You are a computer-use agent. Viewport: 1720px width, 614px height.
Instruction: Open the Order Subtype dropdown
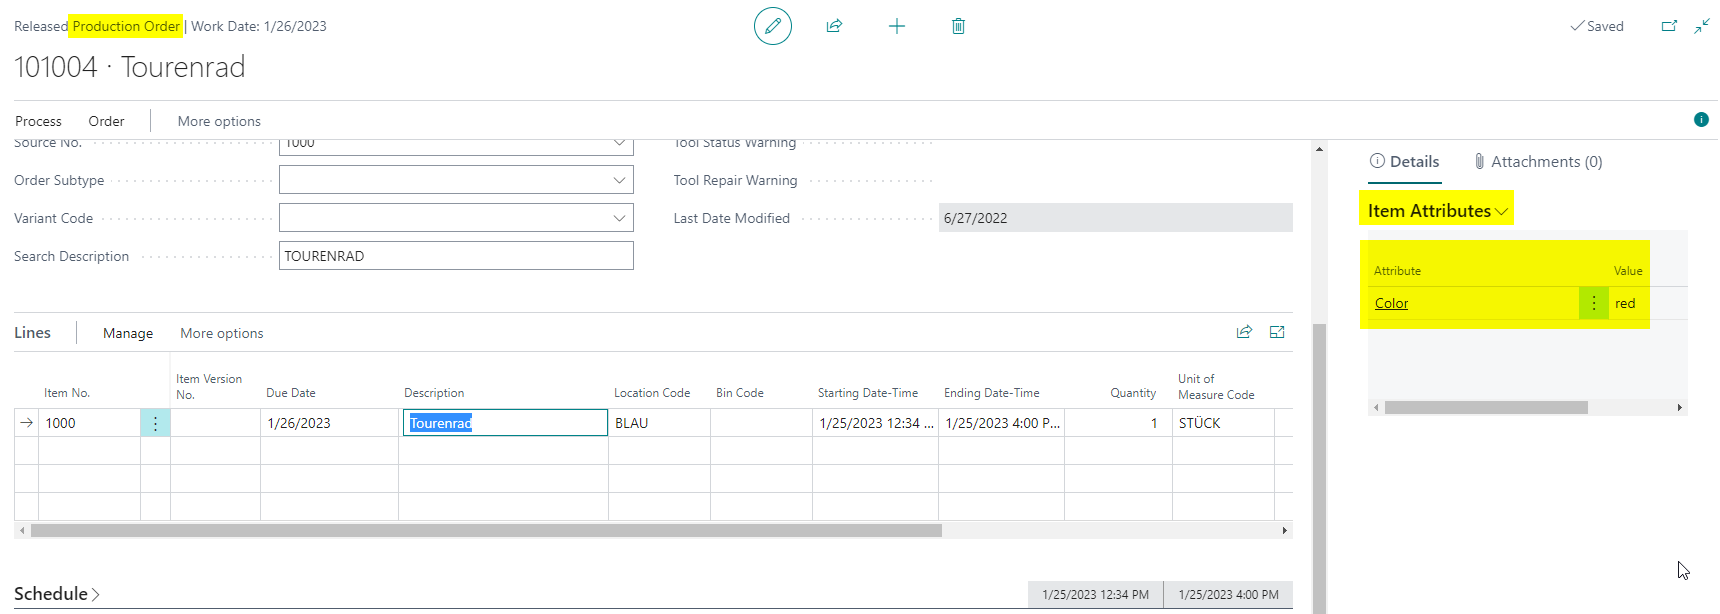point(619,180)
